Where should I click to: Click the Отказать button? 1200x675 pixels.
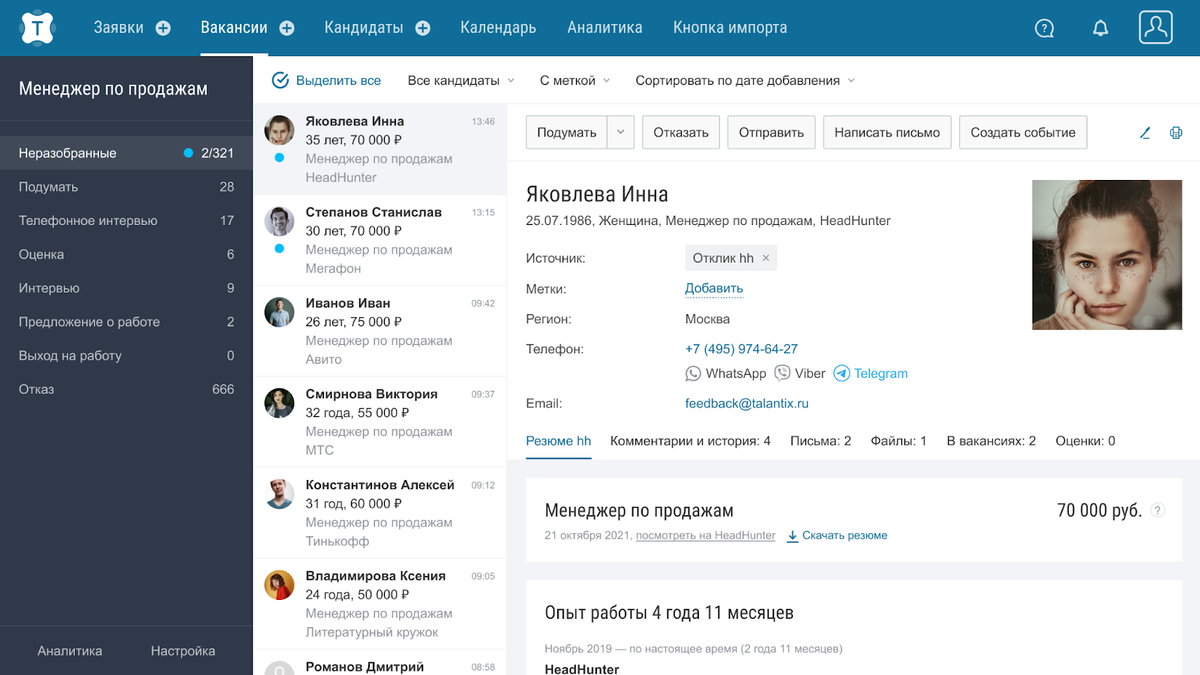pyautogui.click(x=680, y=131)
